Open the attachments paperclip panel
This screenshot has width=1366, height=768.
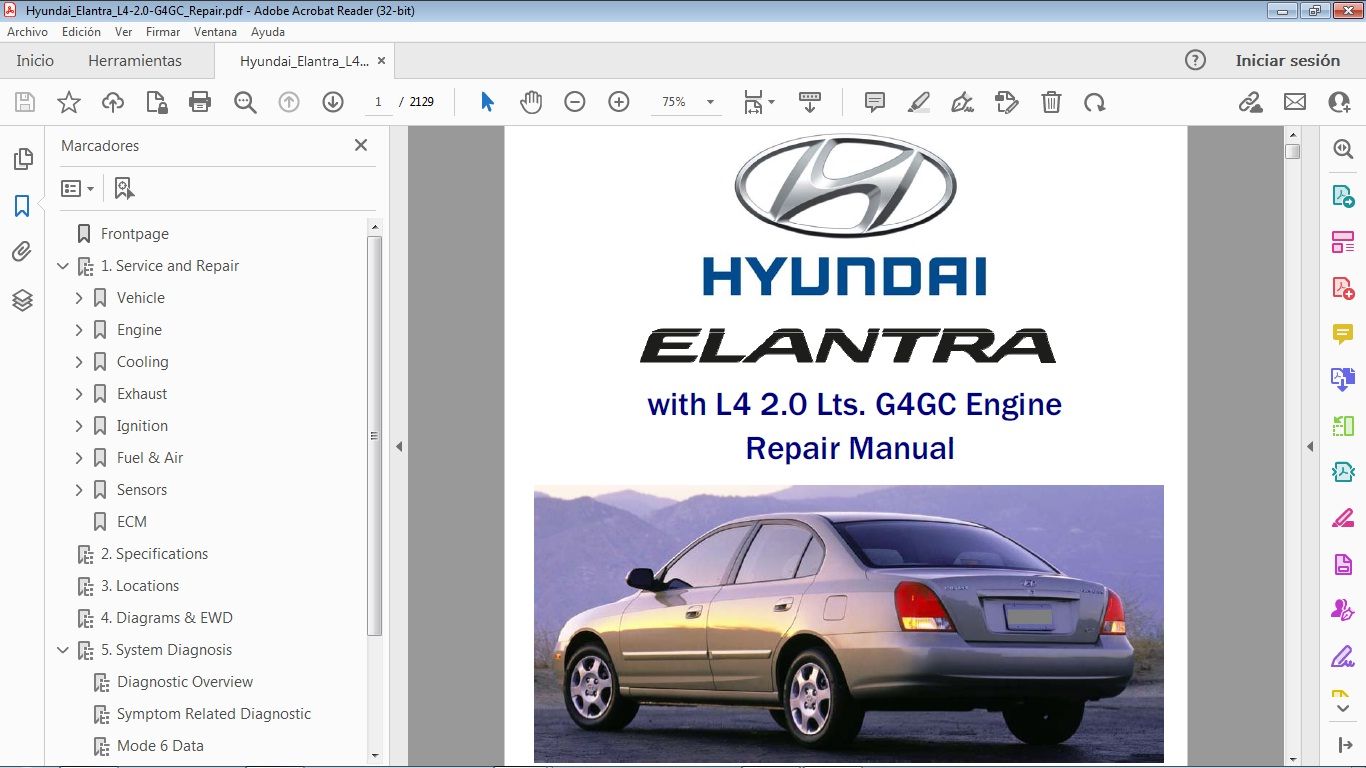coord(22,252)
